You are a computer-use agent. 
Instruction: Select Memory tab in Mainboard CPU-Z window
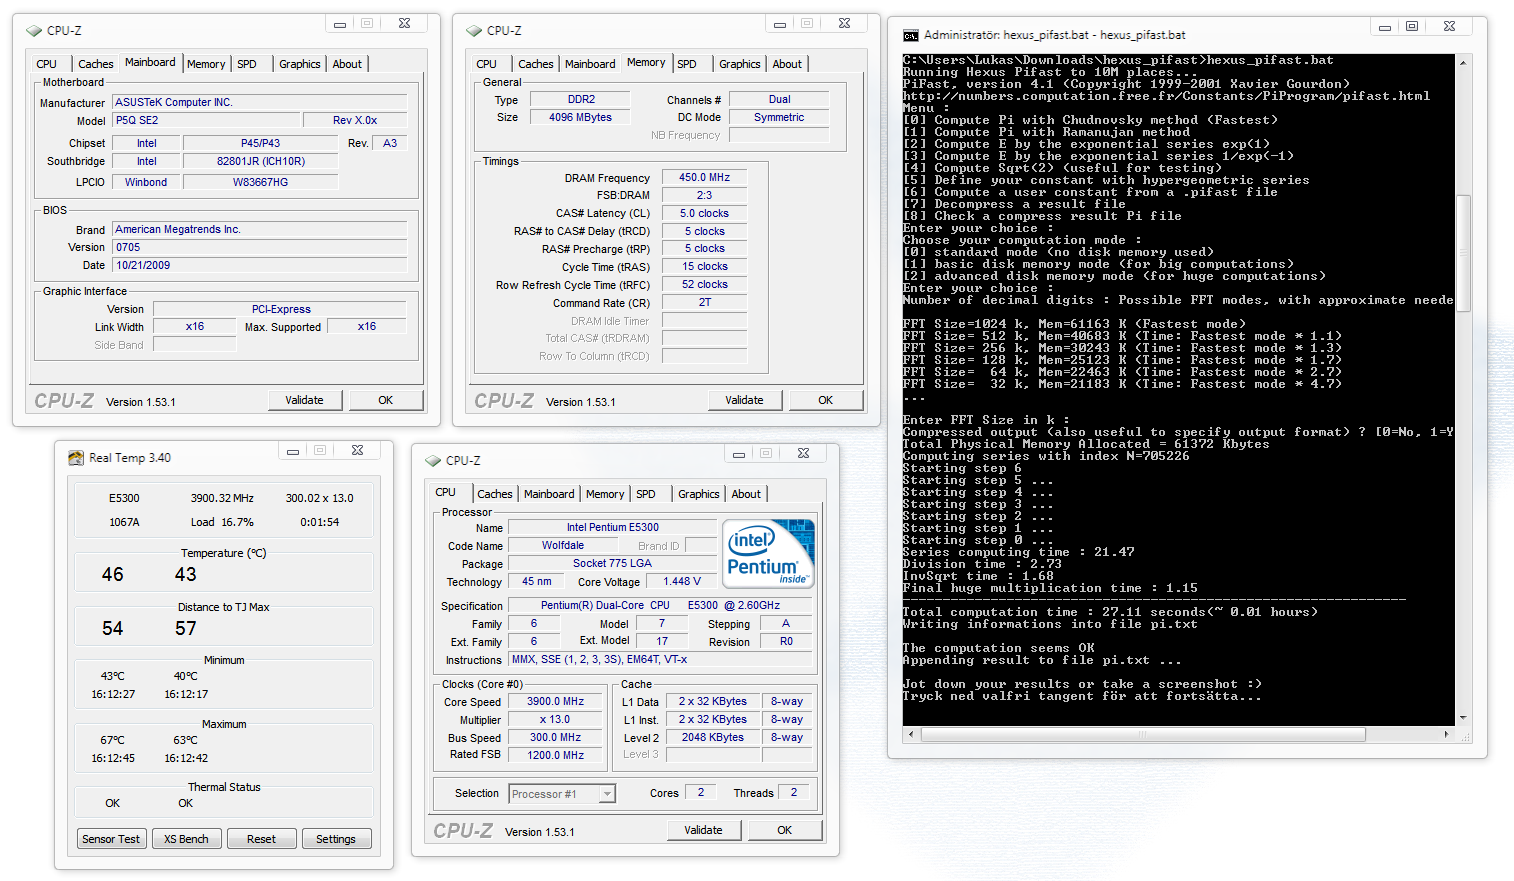pyautogui.click(x=206, y=64)
